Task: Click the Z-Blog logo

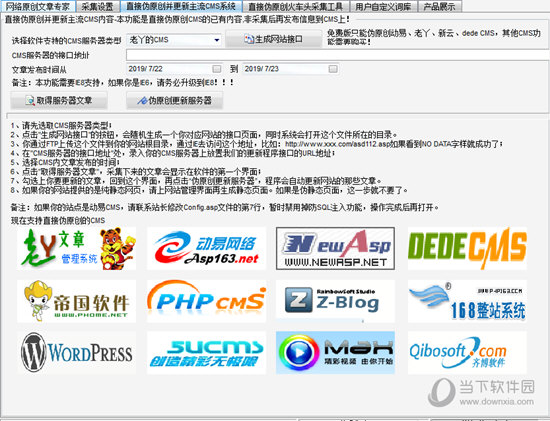Action: pos(335,301)
